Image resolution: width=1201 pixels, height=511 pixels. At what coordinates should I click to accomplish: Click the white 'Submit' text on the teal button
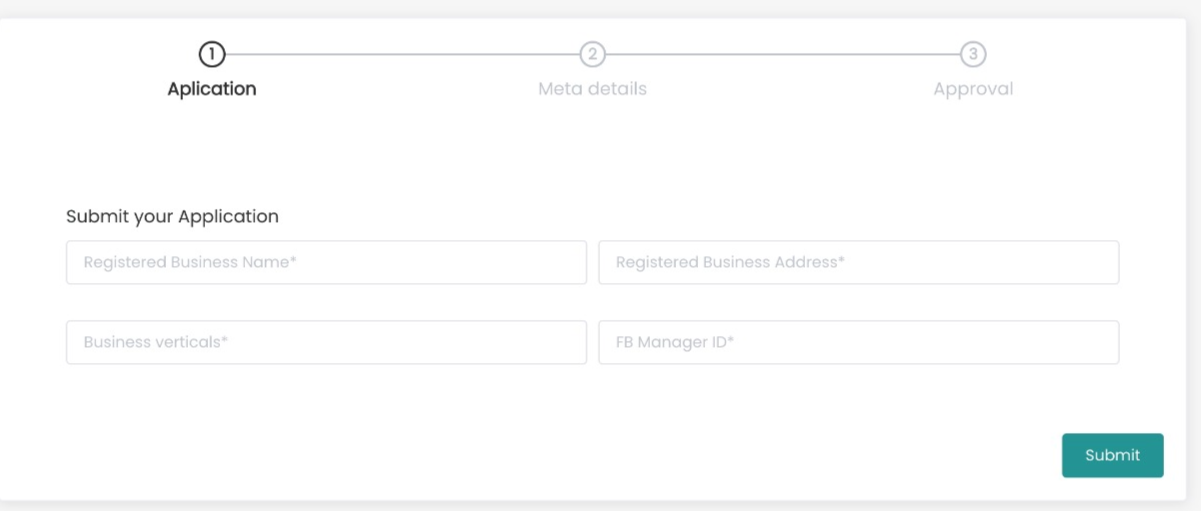pos(1112,455)
